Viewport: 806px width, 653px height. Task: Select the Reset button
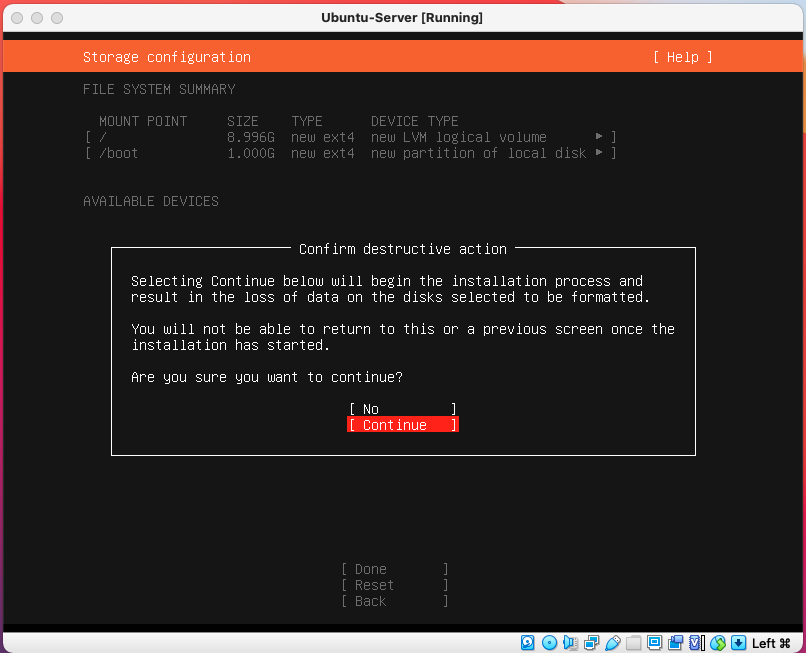click(394, 585)
